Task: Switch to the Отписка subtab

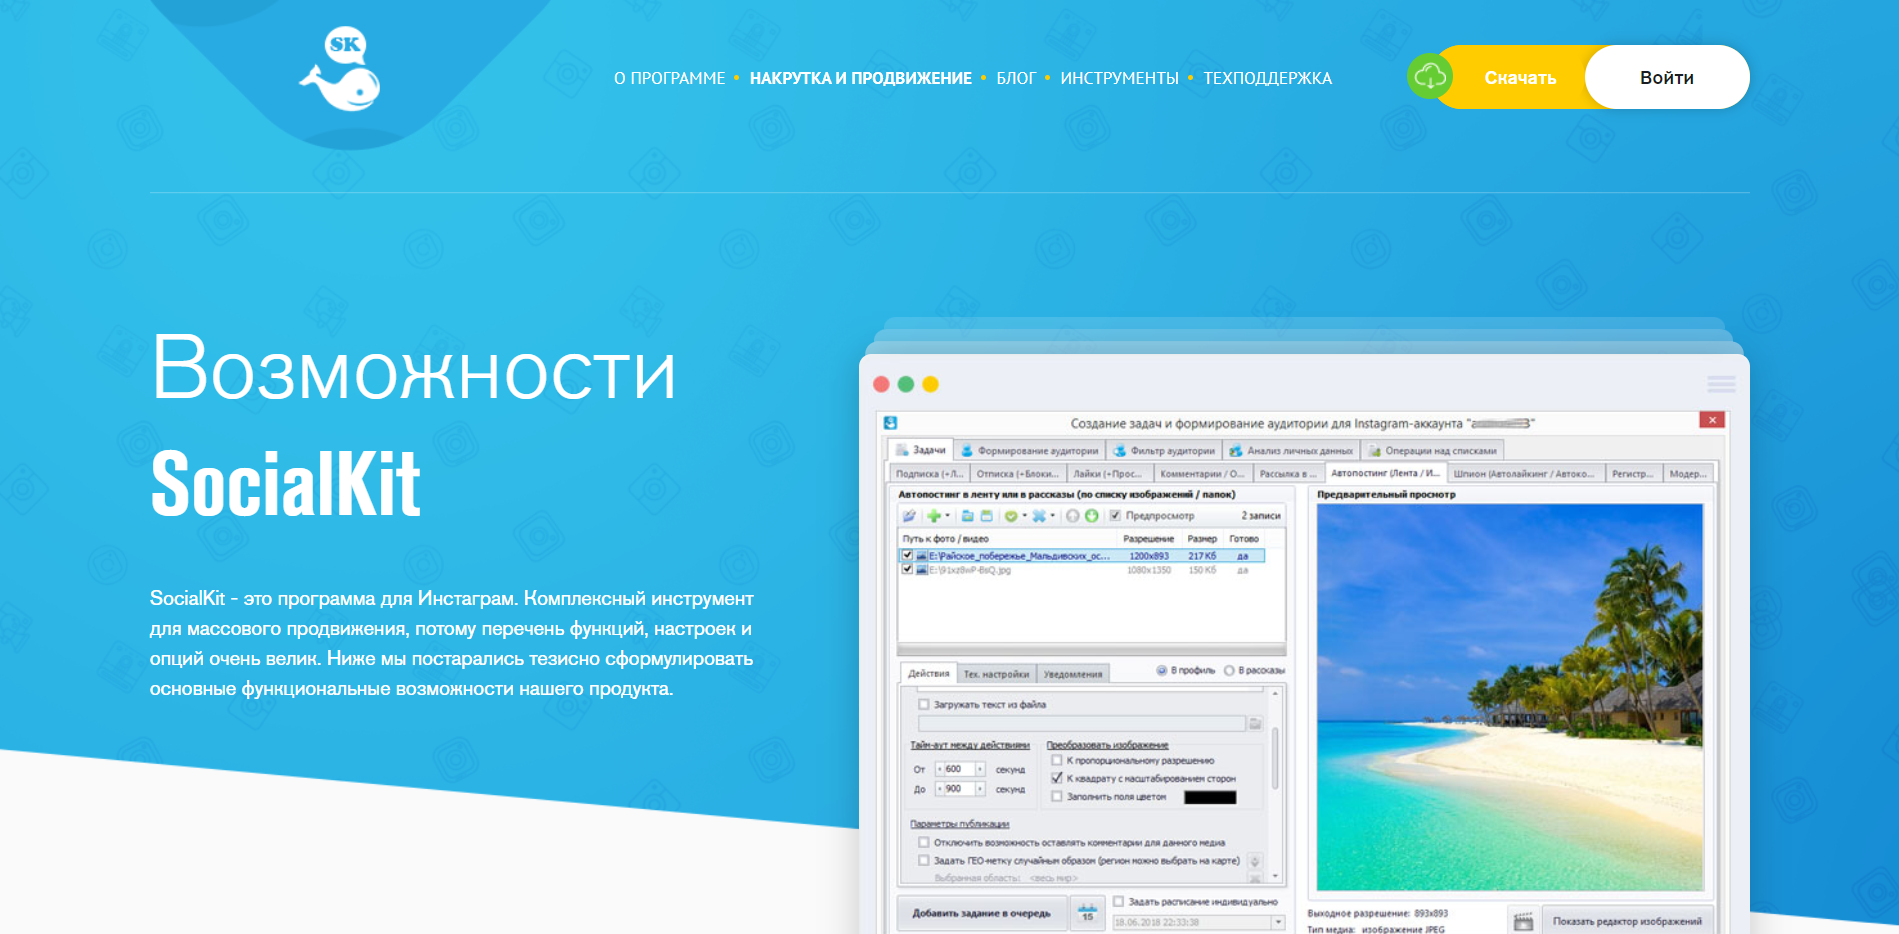Action: click(1017, 474)
